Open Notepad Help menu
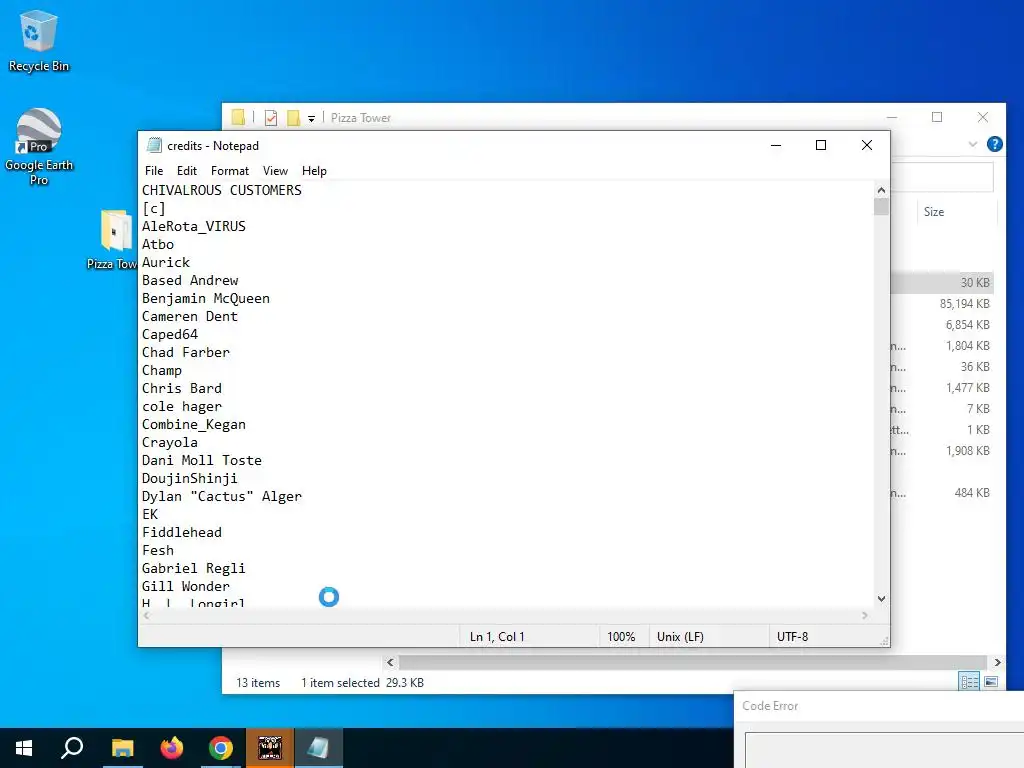The height and width of the screenshot is (768, 1024). click(314, 170)
